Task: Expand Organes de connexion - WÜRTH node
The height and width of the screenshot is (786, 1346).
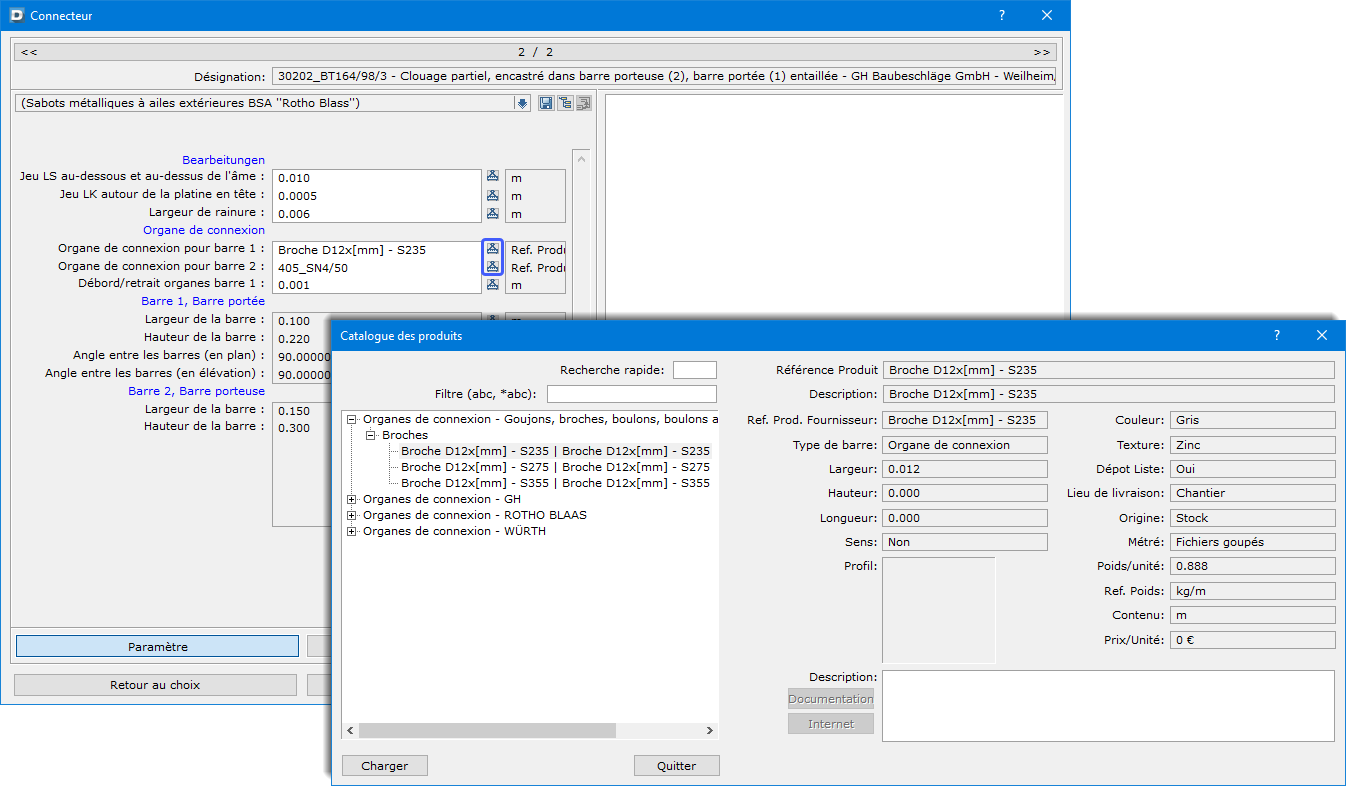Action: point(351,531)
